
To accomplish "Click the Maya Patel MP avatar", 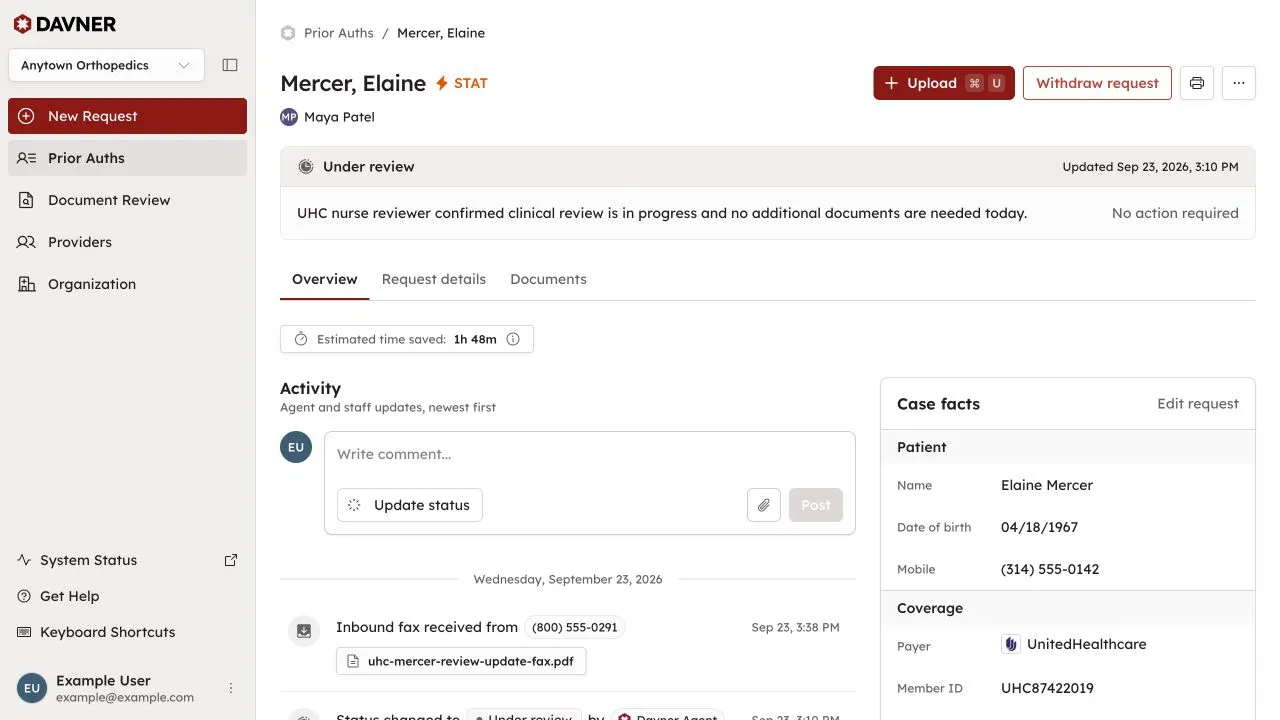I will click(x=289, y=117).
